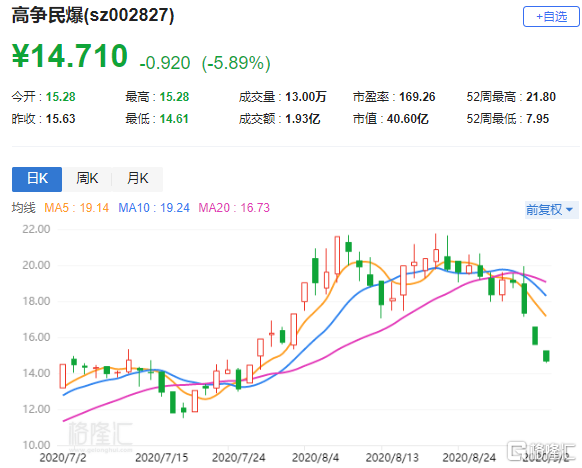Click the 14.00 y-axis label
The height and width of the screenshot is (468, 582).
coord(36,373)
